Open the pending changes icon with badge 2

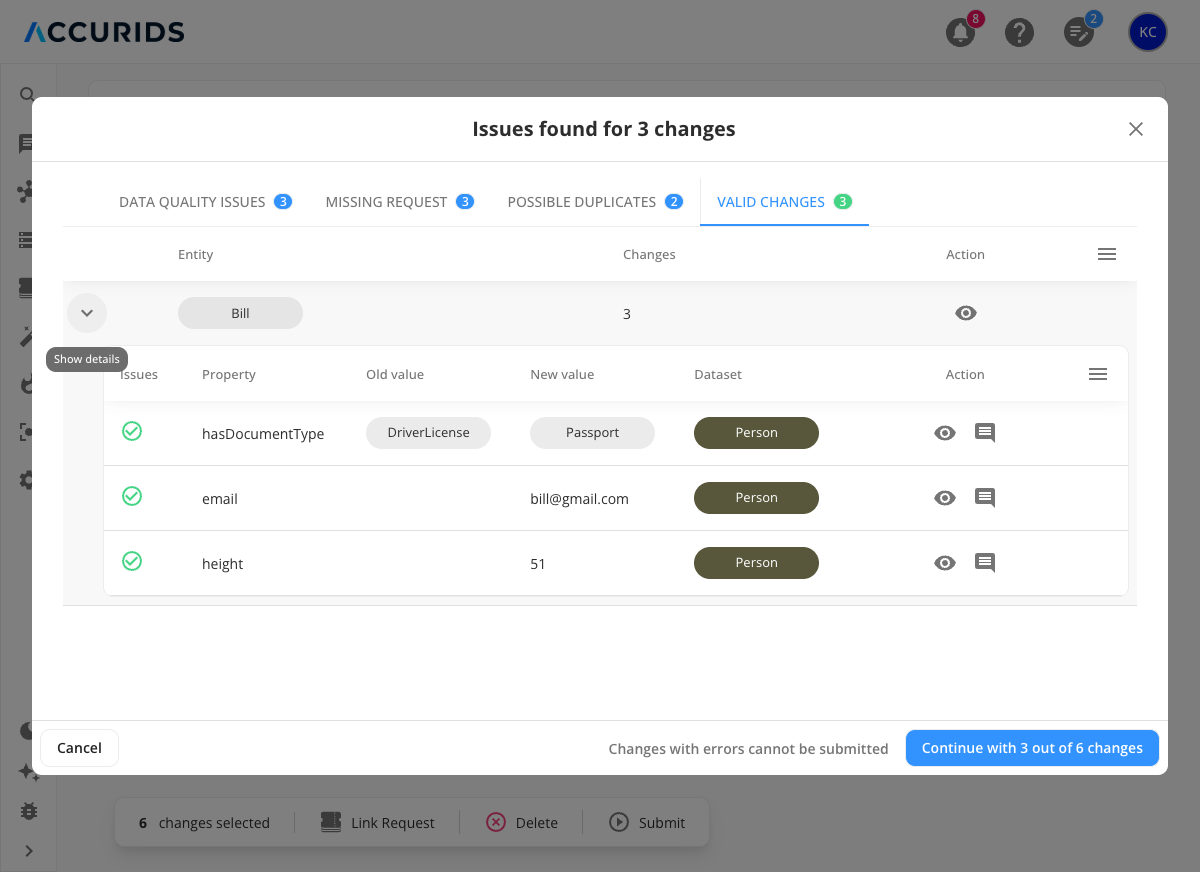point(1078,32)
